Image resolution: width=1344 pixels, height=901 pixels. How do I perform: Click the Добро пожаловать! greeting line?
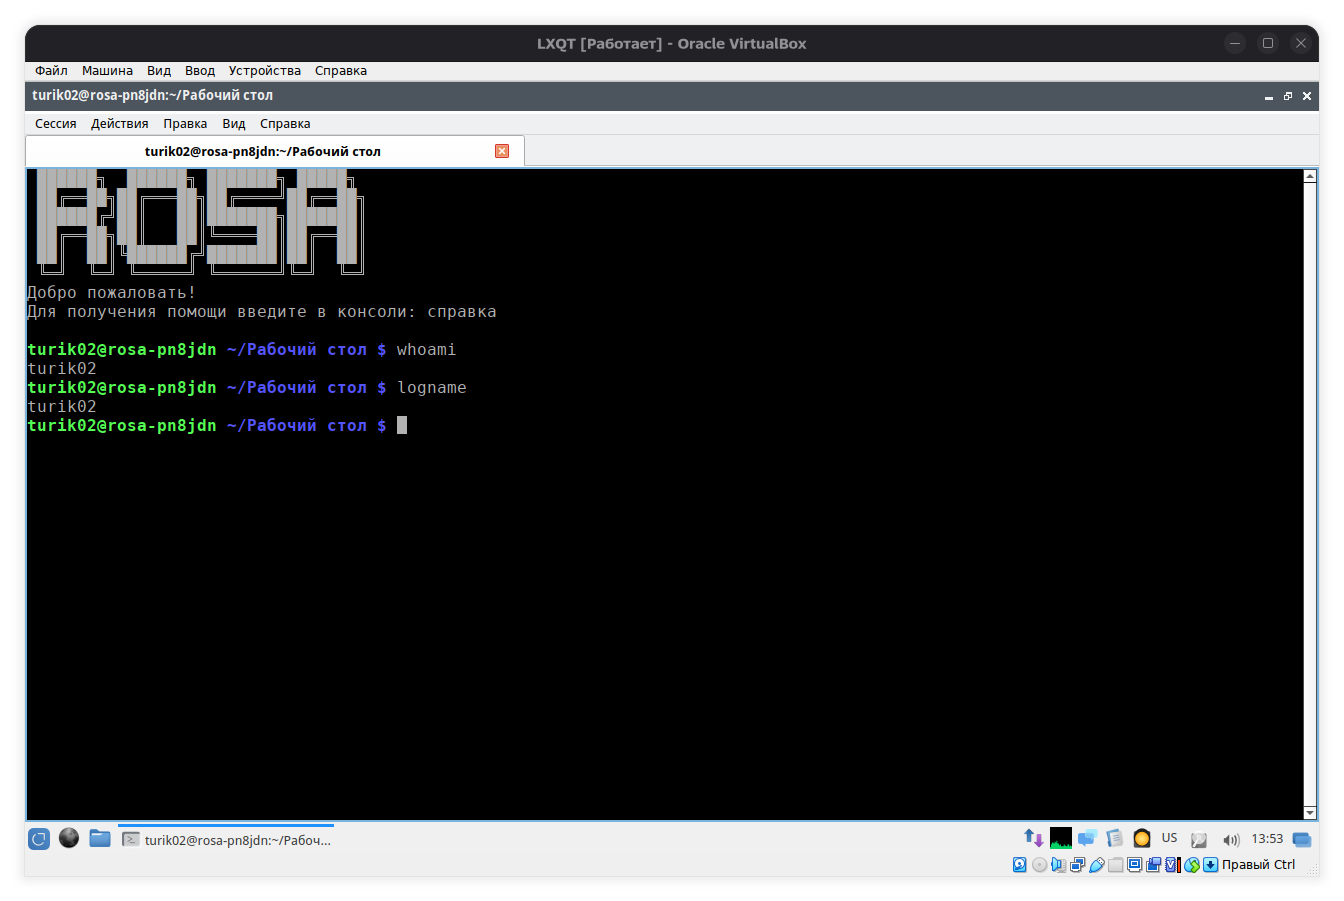(111, 292)
